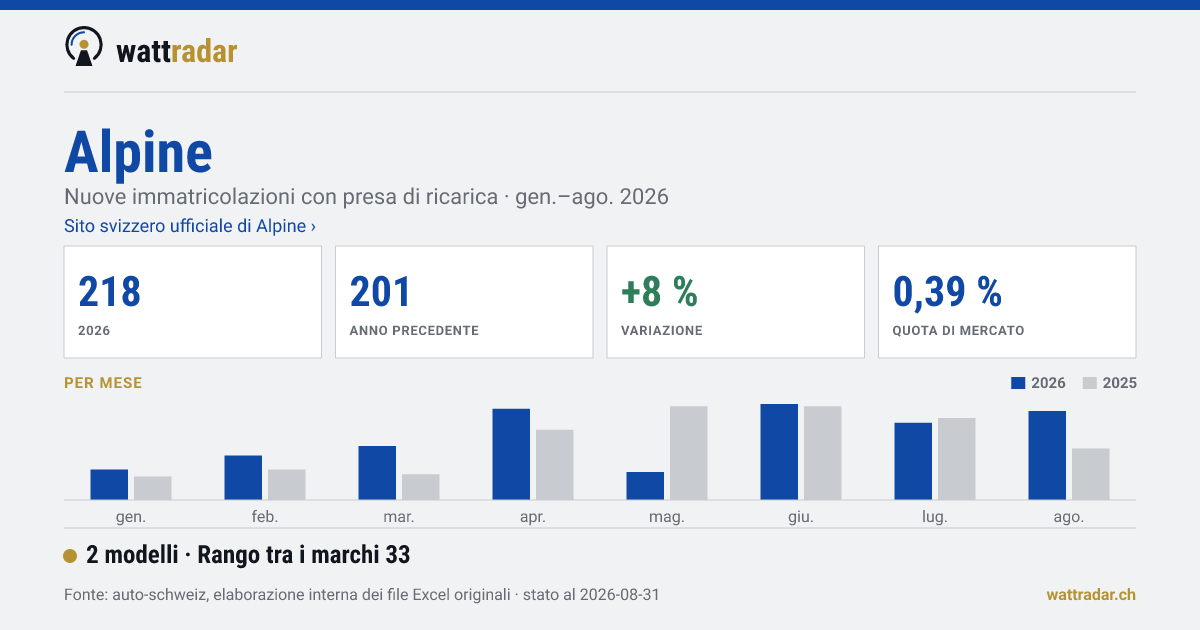Click the wattradar radar logo icon

[x=84, y=47]
